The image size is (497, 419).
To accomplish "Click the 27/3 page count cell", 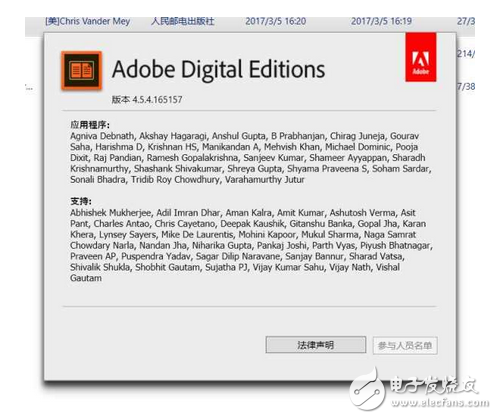I will 466,21.
